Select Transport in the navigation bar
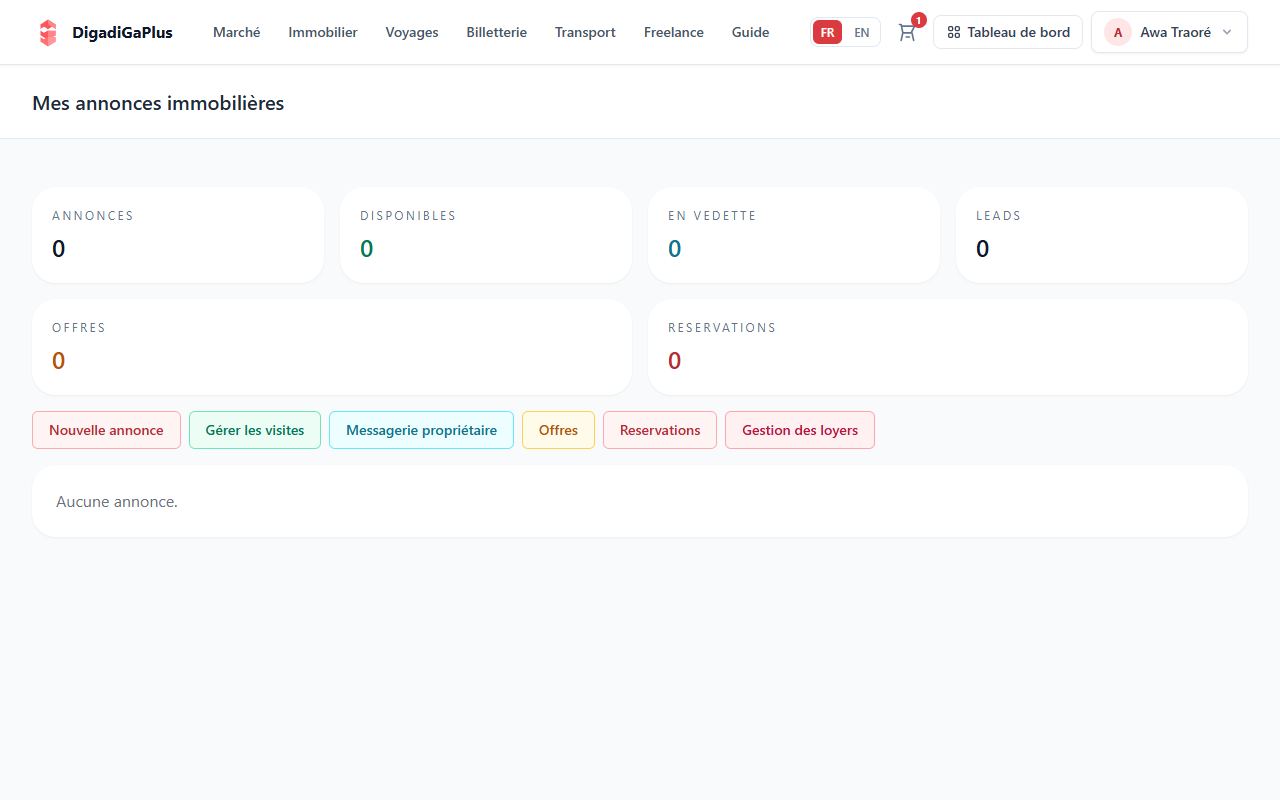The image size is (1280, 800). (585, 32)
